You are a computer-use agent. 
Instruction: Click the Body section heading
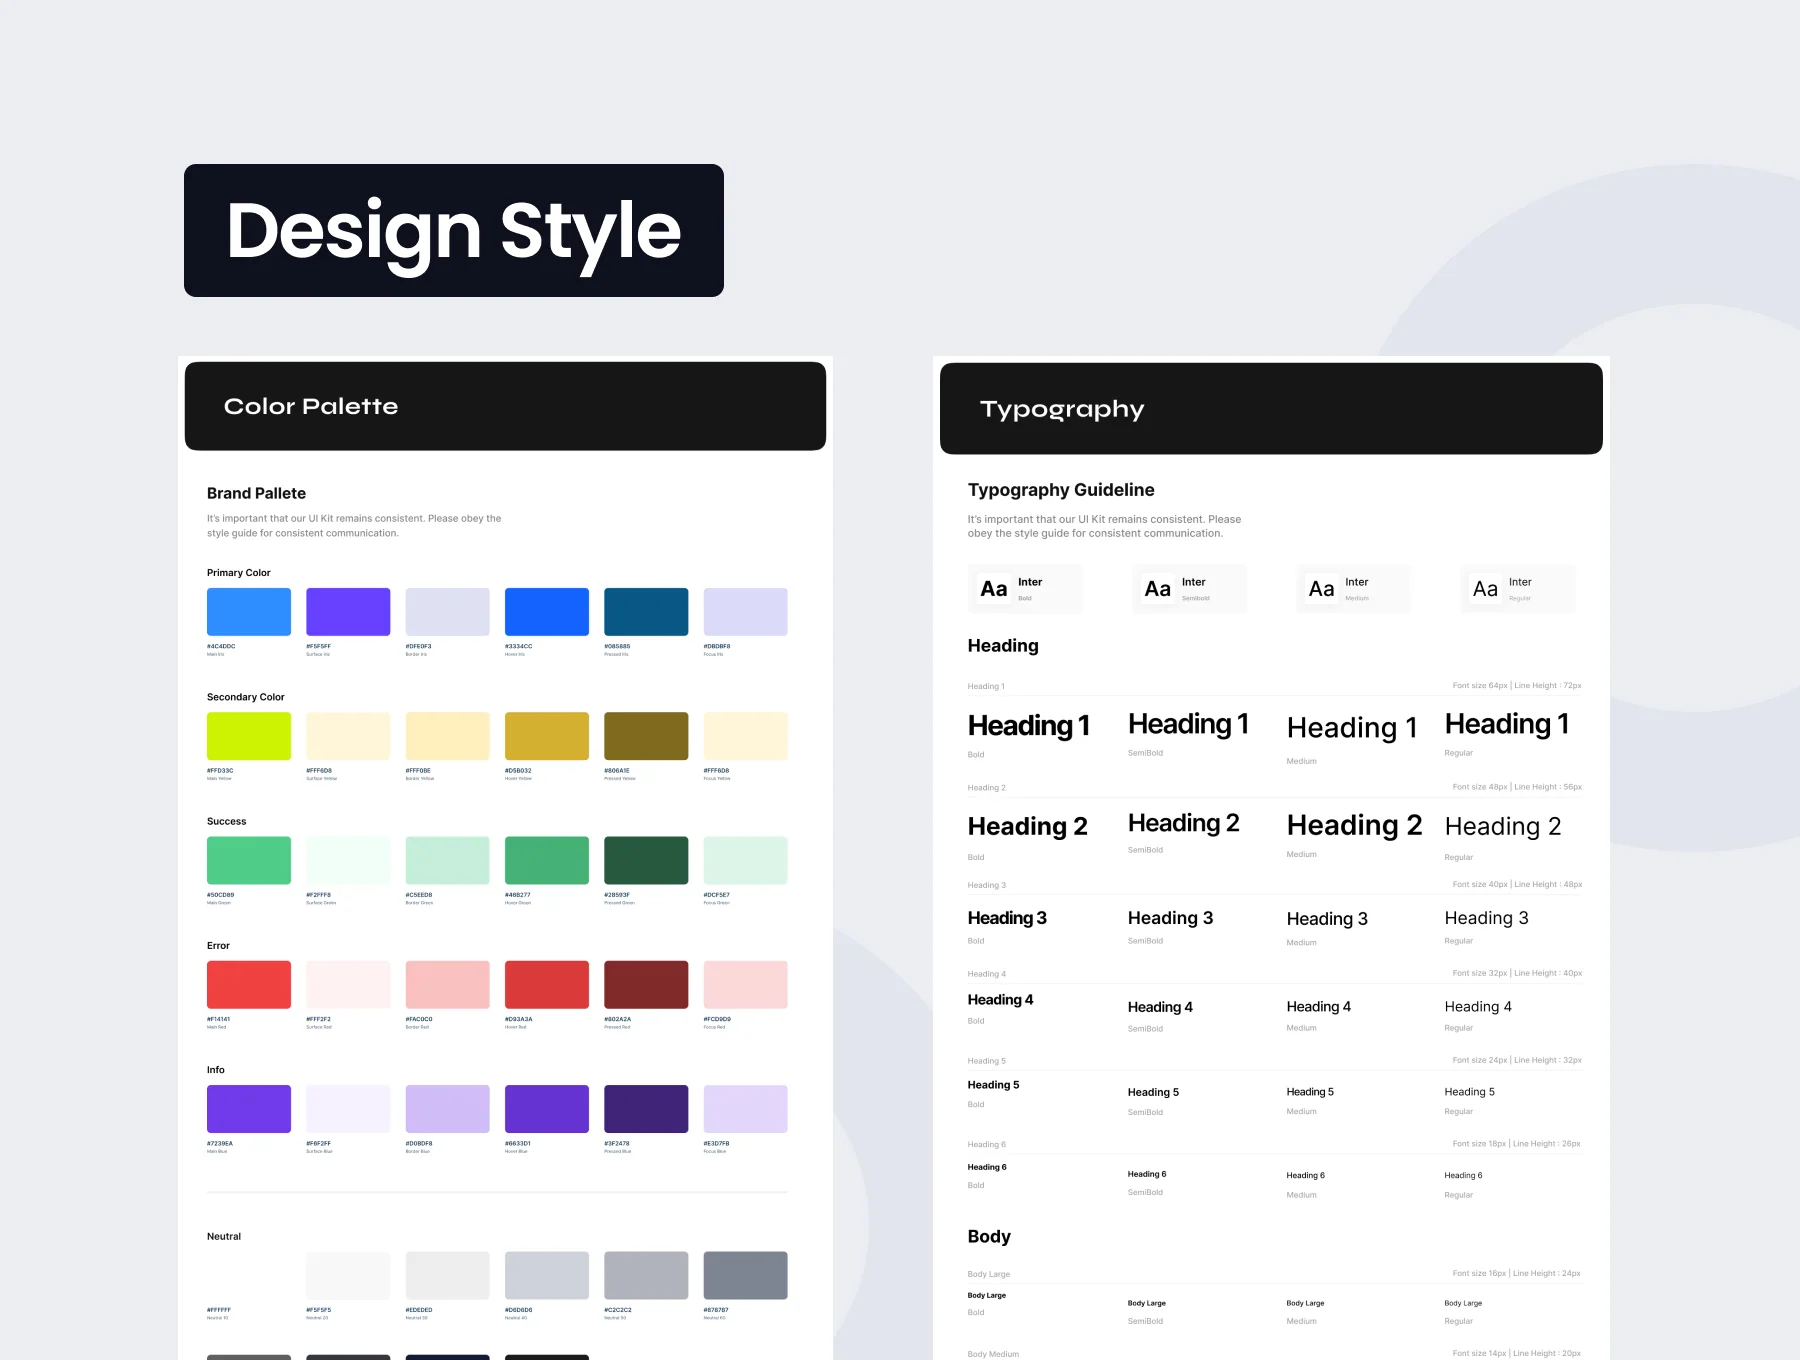(x=989, y=1237)
